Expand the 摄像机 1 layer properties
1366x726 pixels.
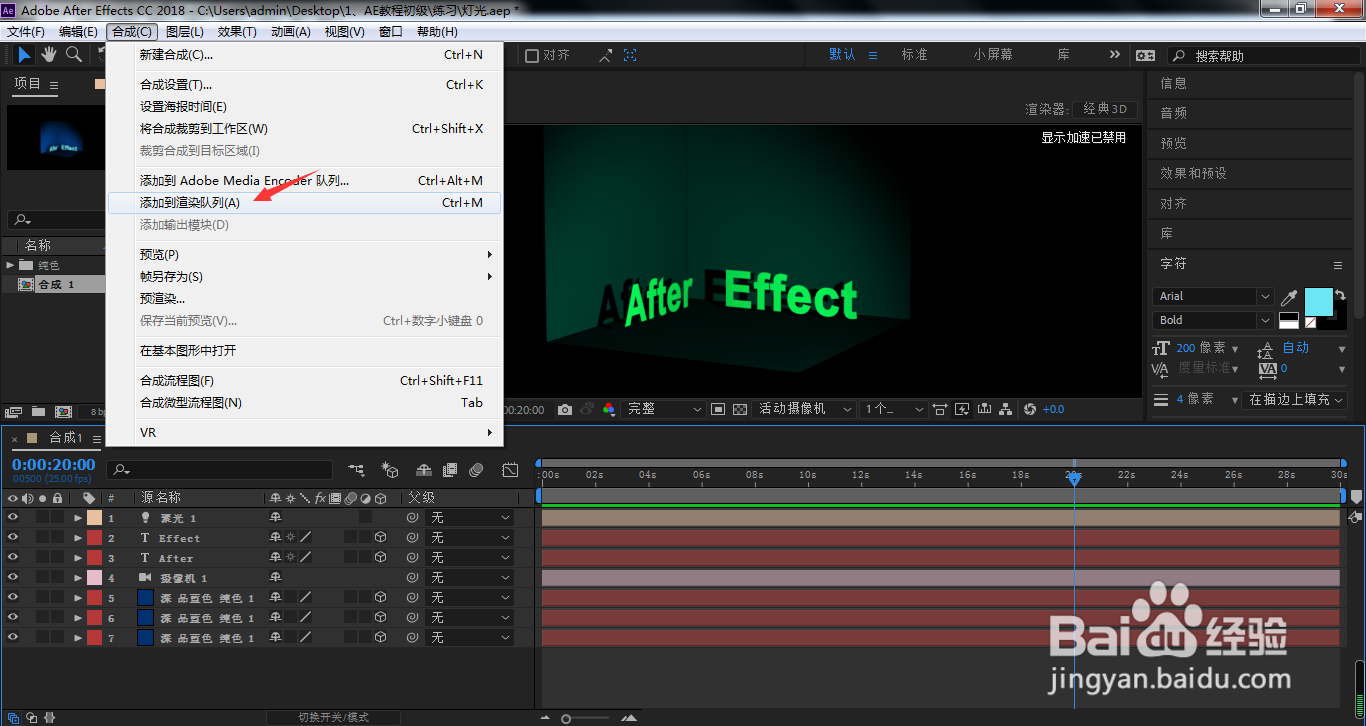(x=78, y=578)
